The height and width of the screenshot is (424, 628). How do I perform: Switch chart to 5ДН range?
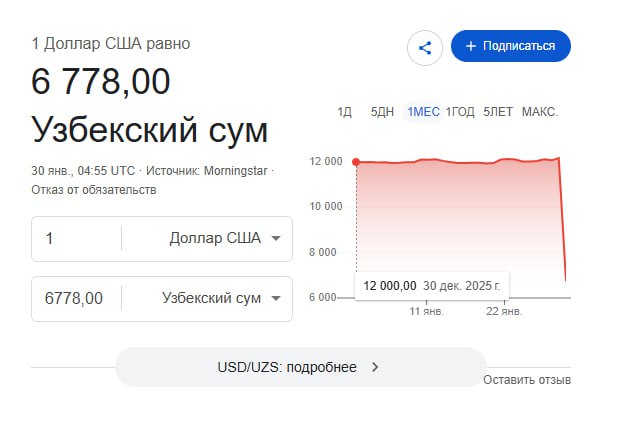(382, 112)
